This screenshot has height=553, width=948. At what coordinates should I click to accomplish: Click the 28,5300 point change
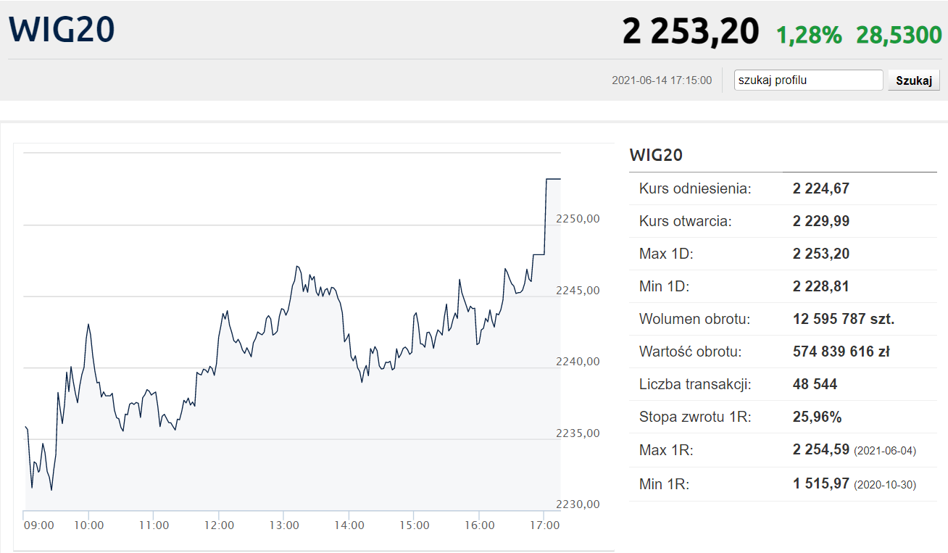(x=899, y=35)
